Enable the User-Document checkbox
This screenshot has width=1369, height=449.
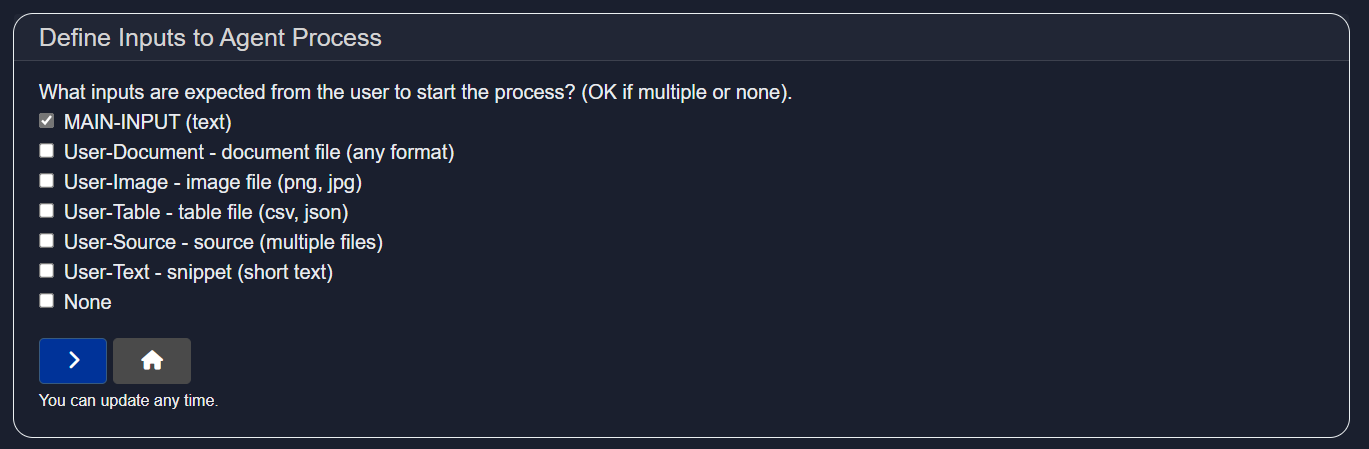(x=46, y=151)
